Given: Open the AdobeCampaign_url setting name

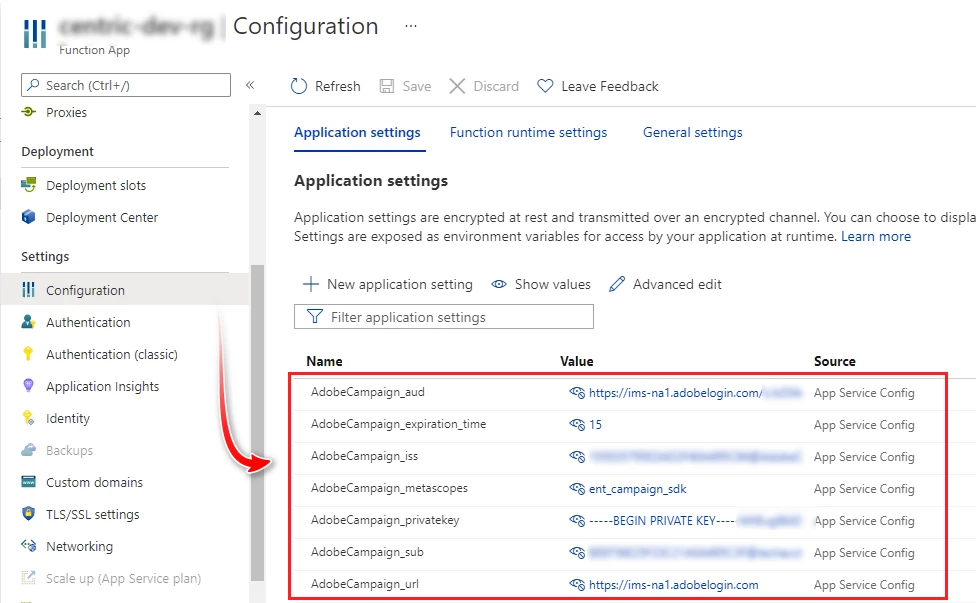Looking at the screenshot, I should [365, 584].
